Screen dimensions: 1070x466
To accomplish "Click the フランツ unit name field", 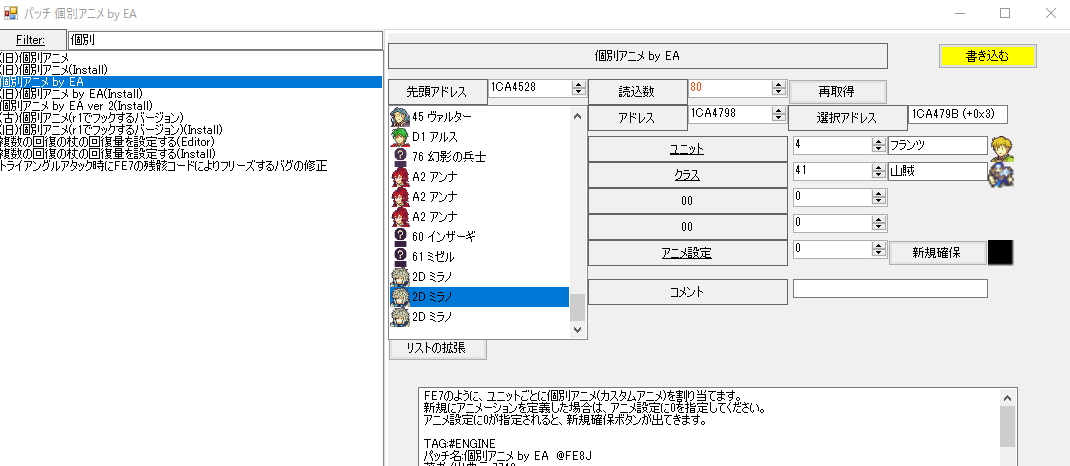I will click(938, 145).
